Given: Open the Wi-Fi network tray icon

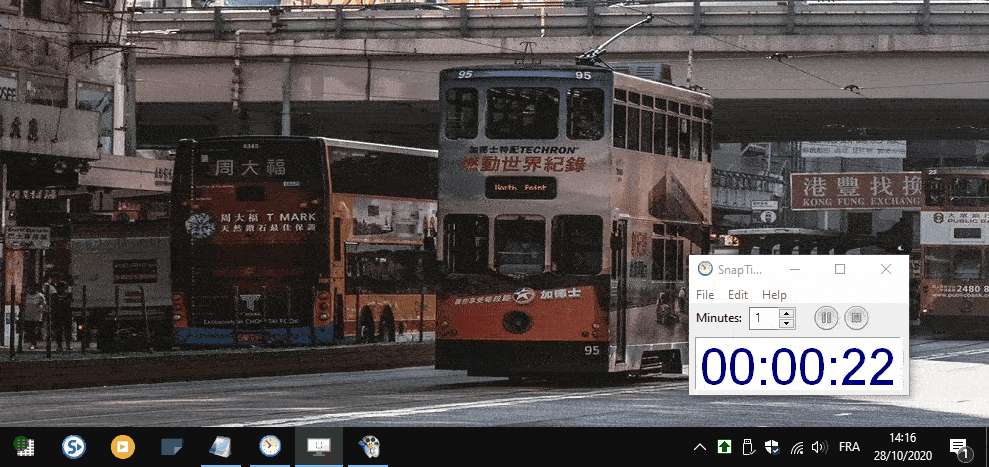Looking at the screenshot, I should click(797, 448).
